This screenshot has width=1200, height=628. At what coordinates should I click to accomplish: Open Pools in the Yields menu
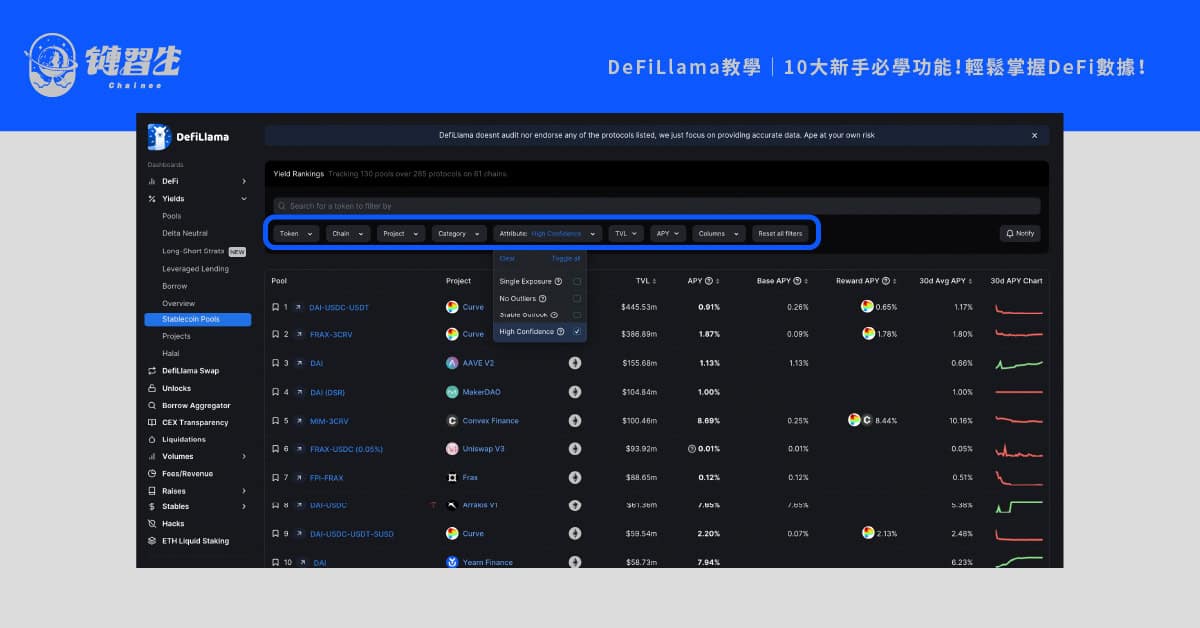point(172,216)
